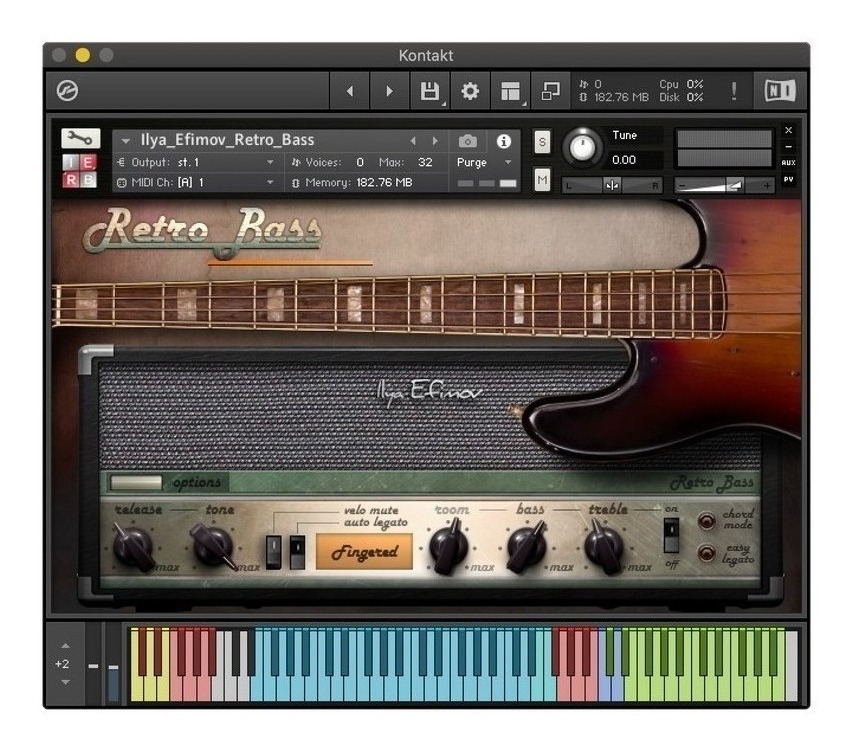Click the minimized view window icon
Viewport: 856px width, 750px height.
click(x=550, y=91)
